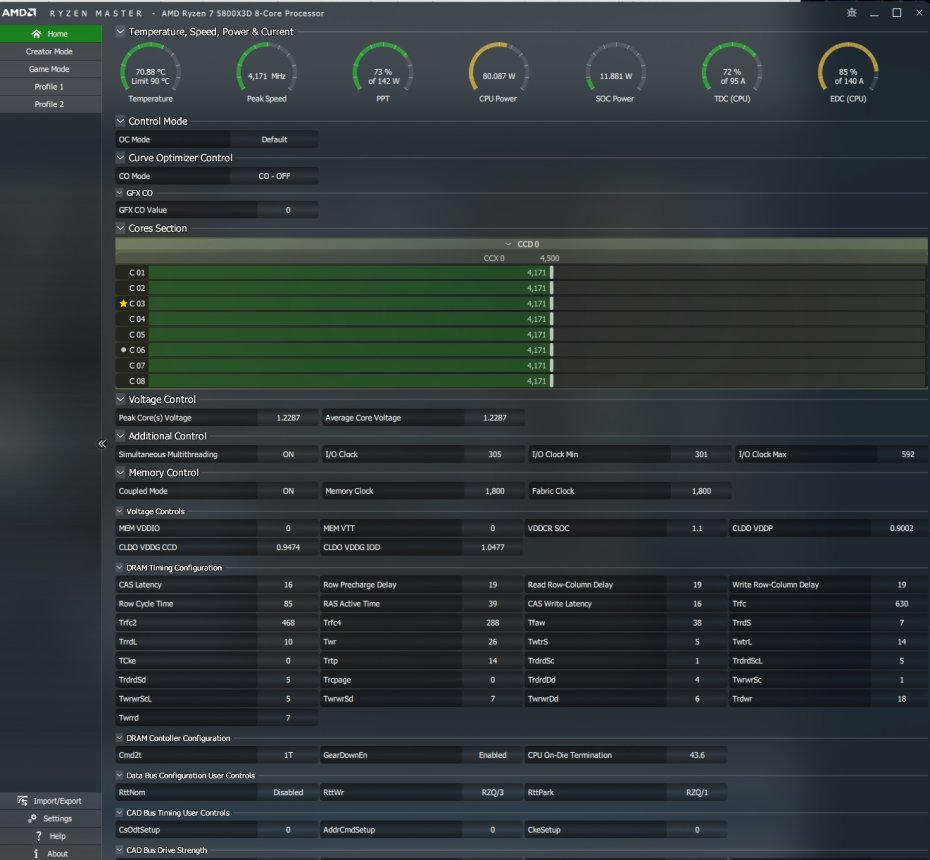Collapse Data Bus Configuration User Controls

[x=119, y=775]
